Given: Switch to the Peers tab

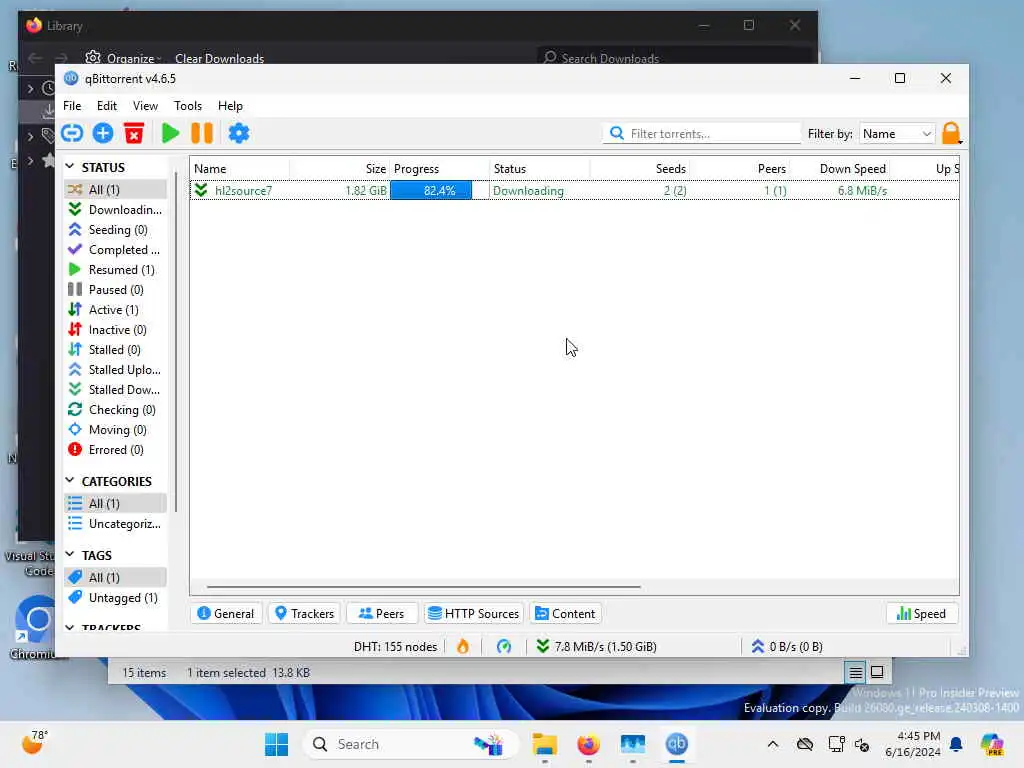Looking at the screenshot, I should point(381,614).
